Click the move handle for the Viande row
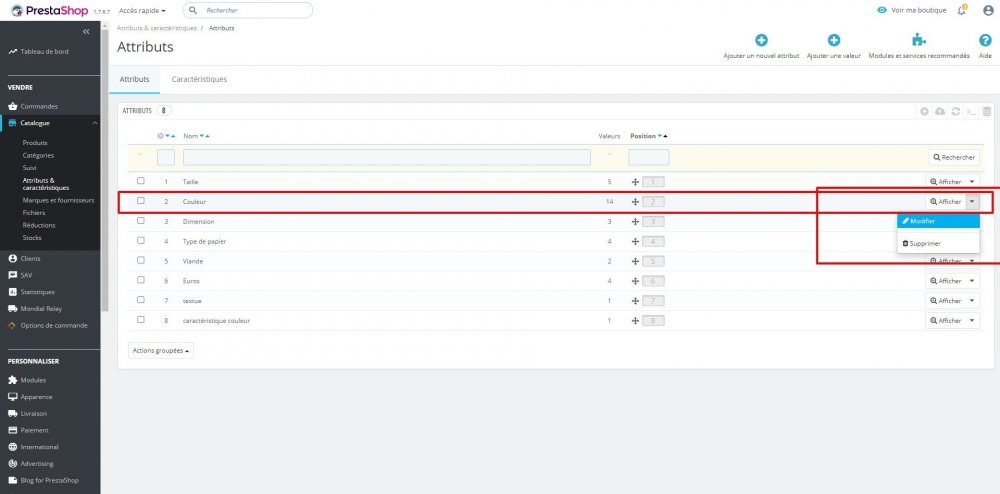1000x494 pixels. (635, 261)
